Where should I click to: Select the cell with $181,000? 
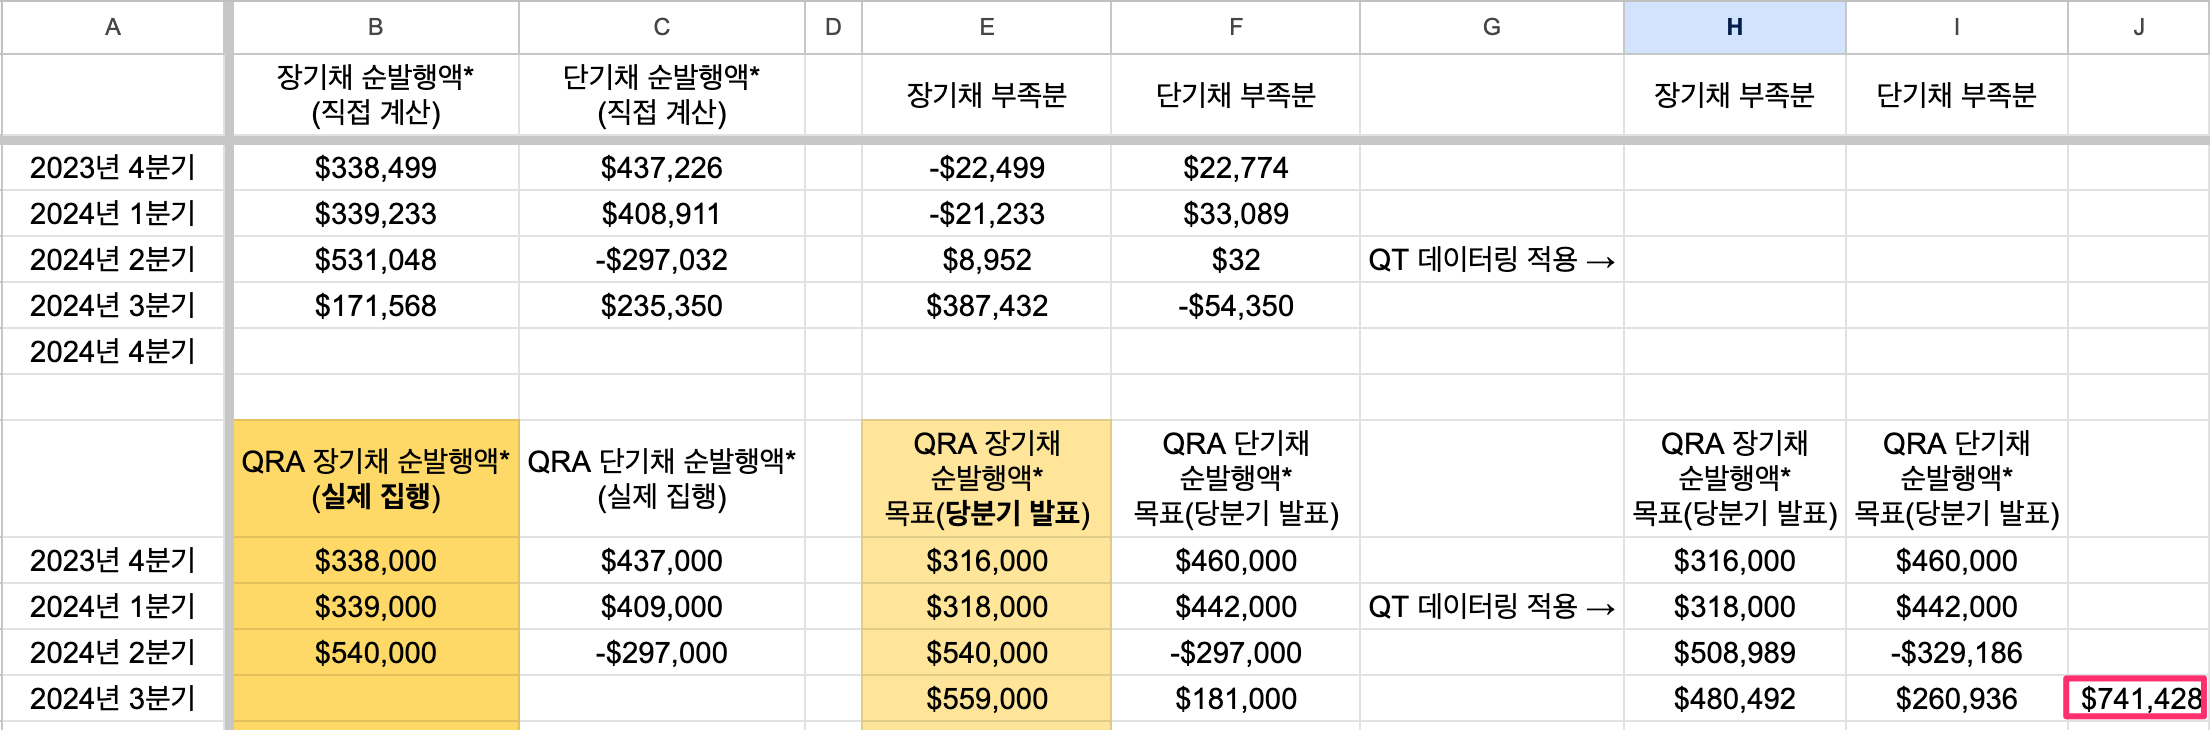pos(1235,698)
